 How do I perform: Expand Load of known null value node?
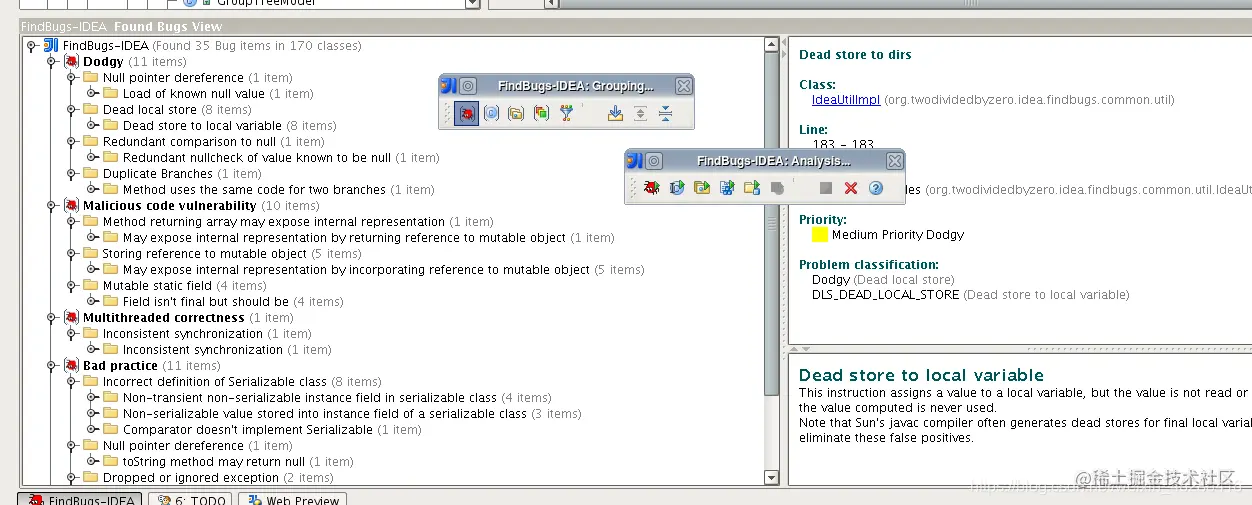(x=92, y=94)
